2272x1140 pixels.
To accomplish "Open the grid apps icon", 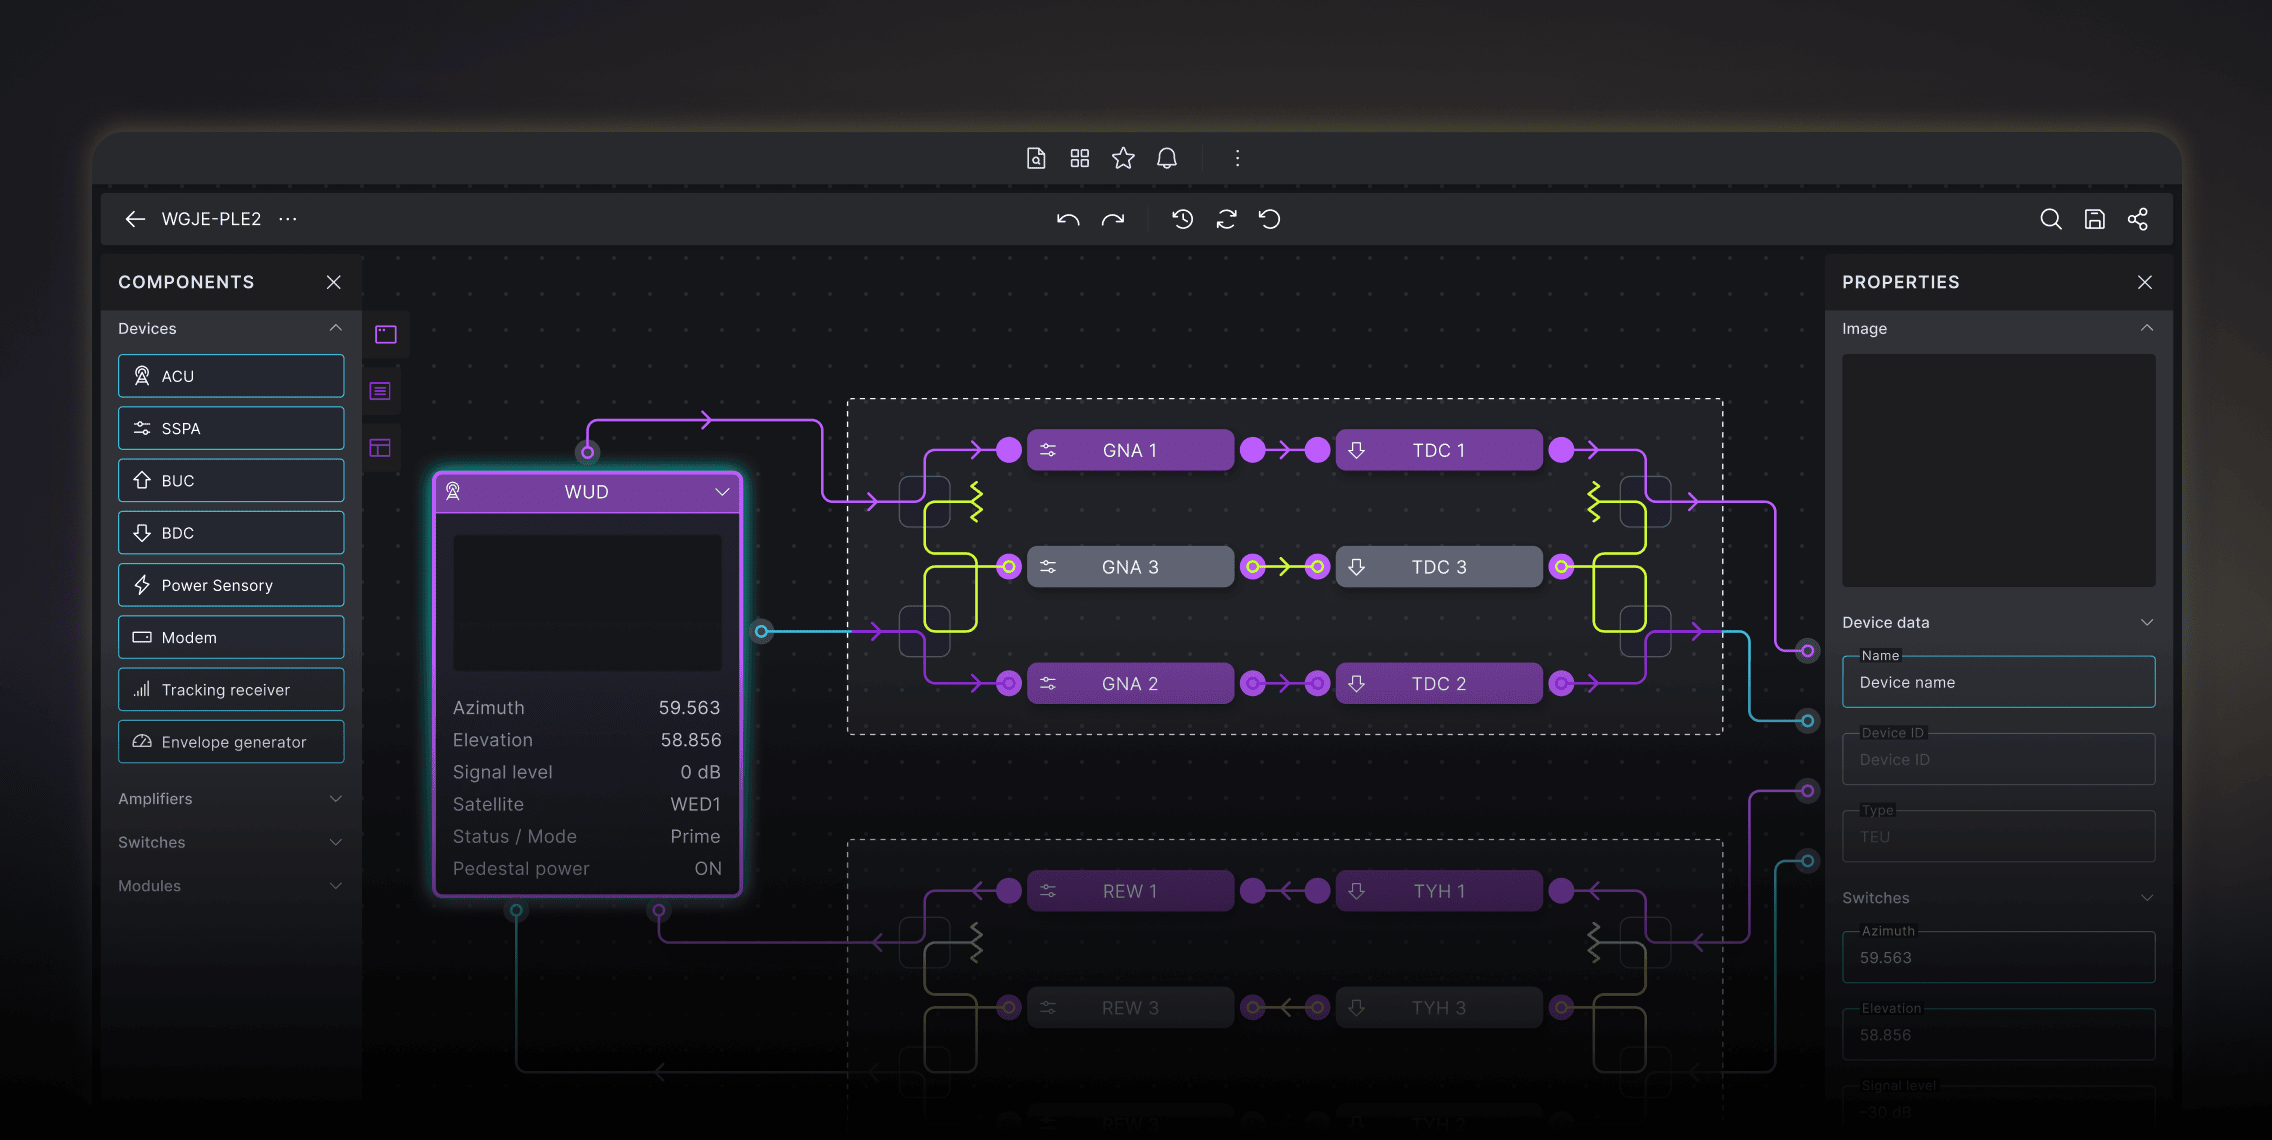I will (1079, 158).
